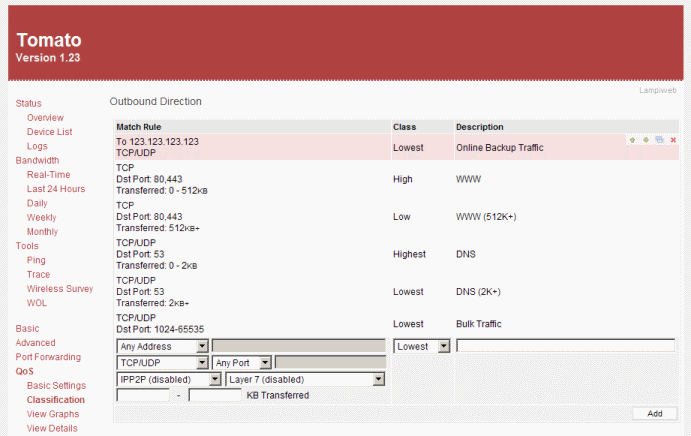691x436 pixels.
Task: Click the Tomato title in the header
Action: 49,40
